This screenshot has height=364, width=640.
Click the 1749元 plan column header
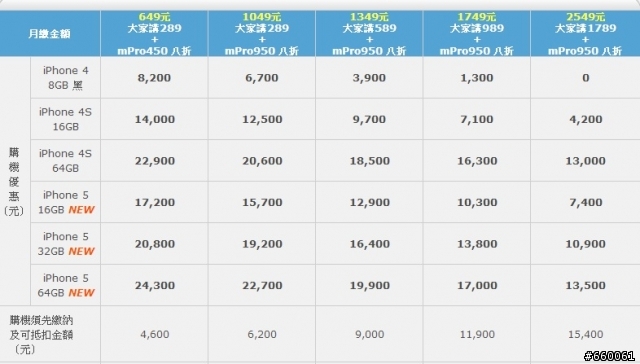tap(477, 33)
